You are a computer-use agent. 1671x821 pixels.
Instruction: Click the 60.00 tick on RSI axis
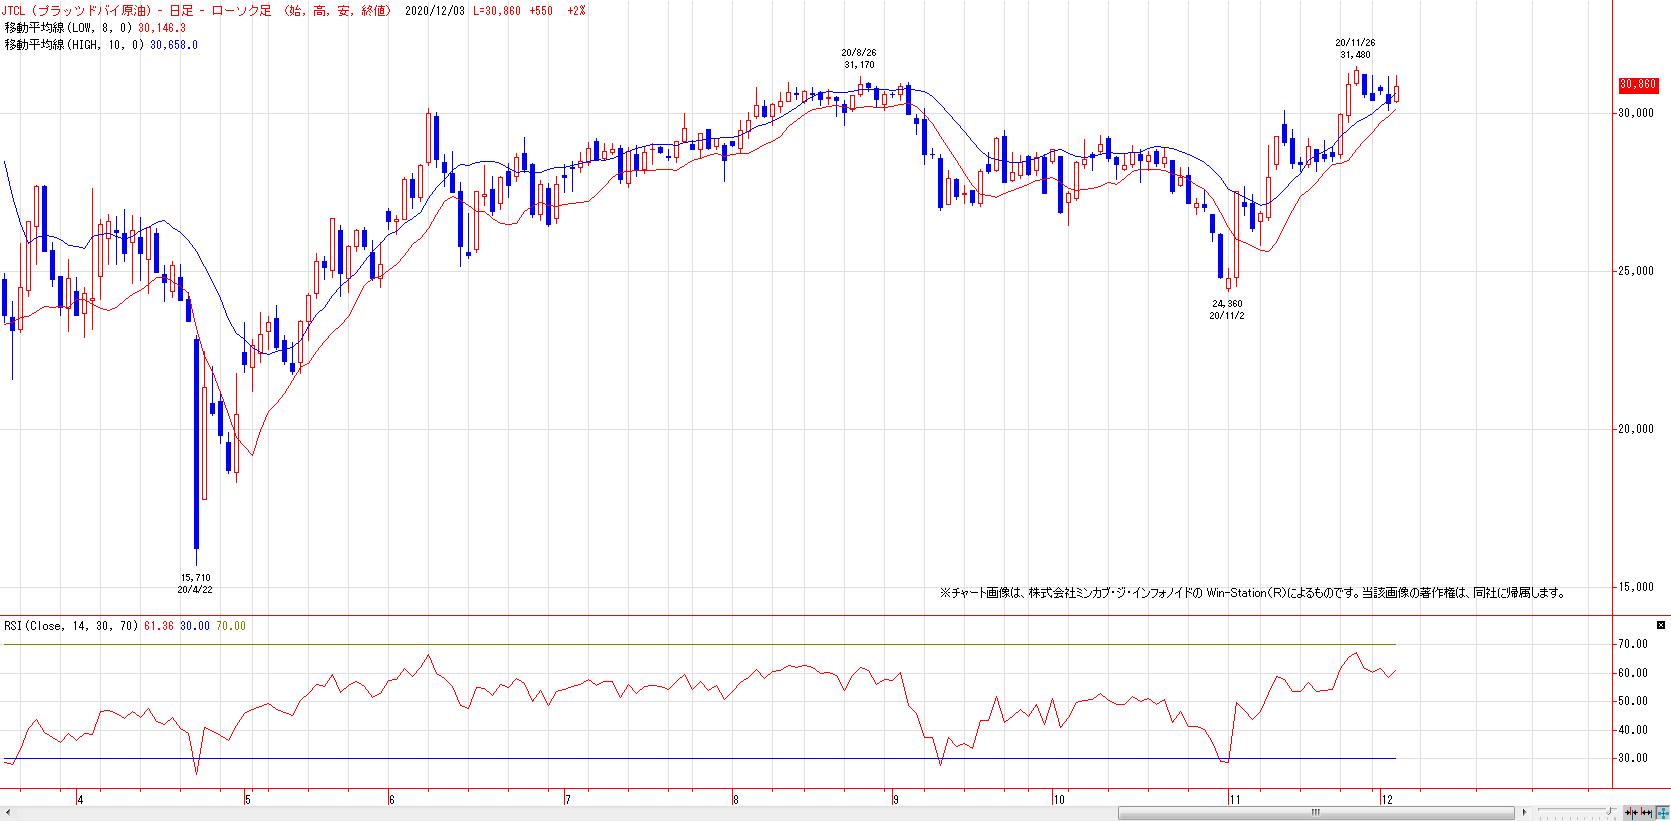point(1635,673)
